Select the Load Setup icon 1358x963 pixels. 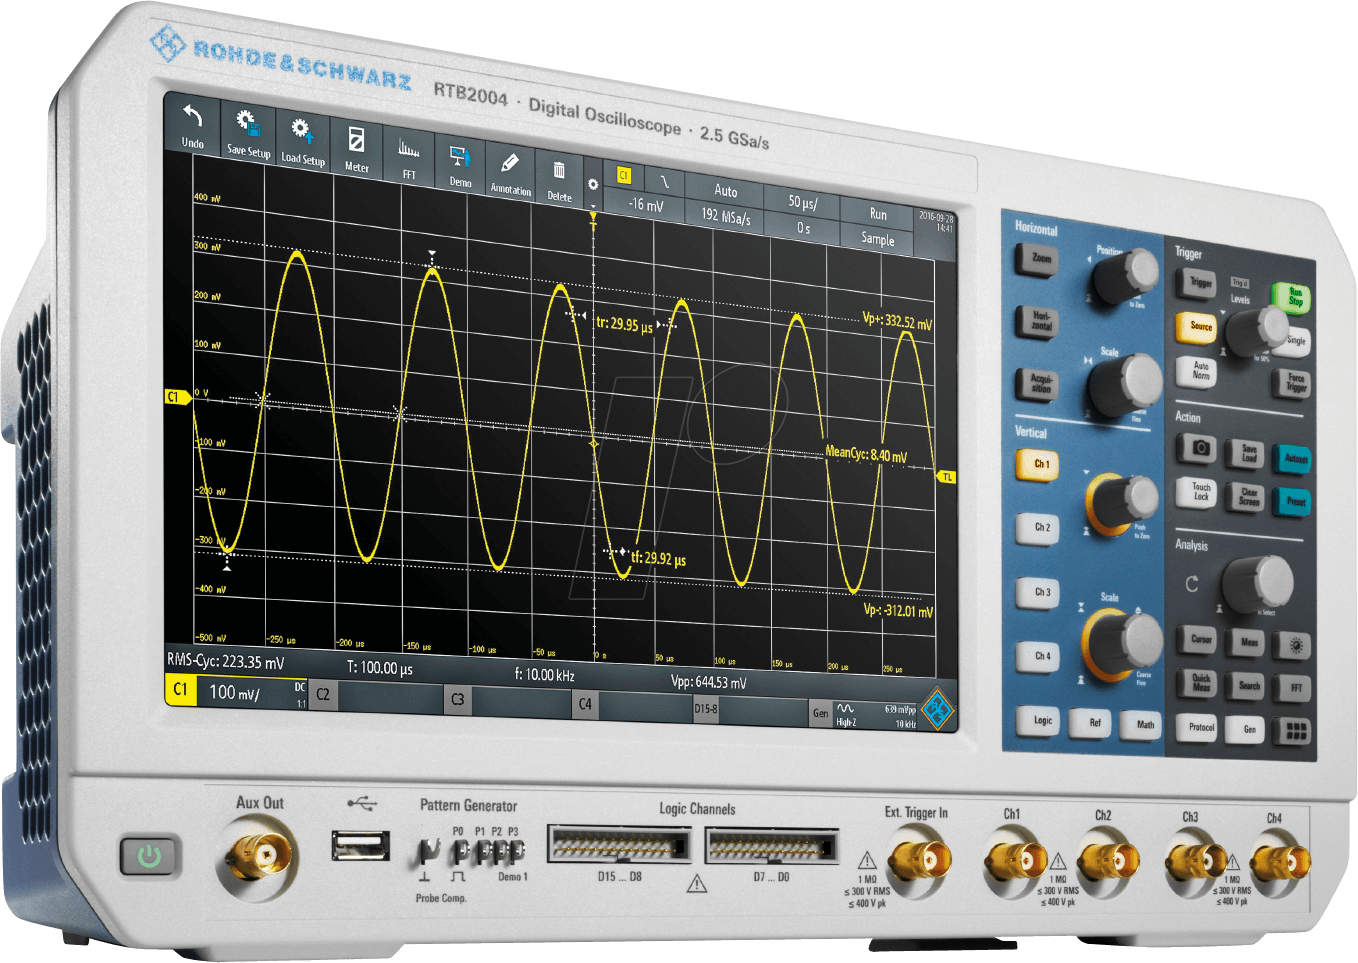[302, 141]
